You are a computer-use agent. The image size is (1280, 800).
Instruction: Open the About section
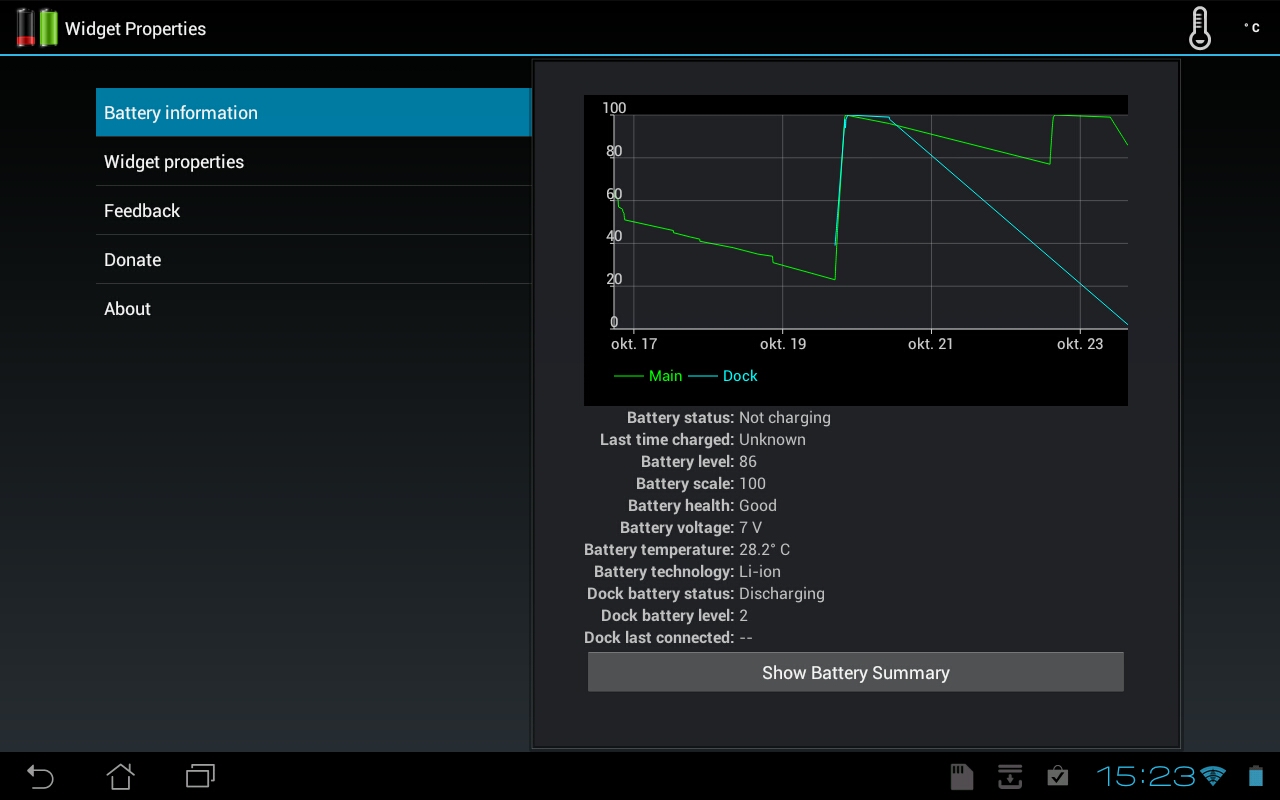coord(313,308)
